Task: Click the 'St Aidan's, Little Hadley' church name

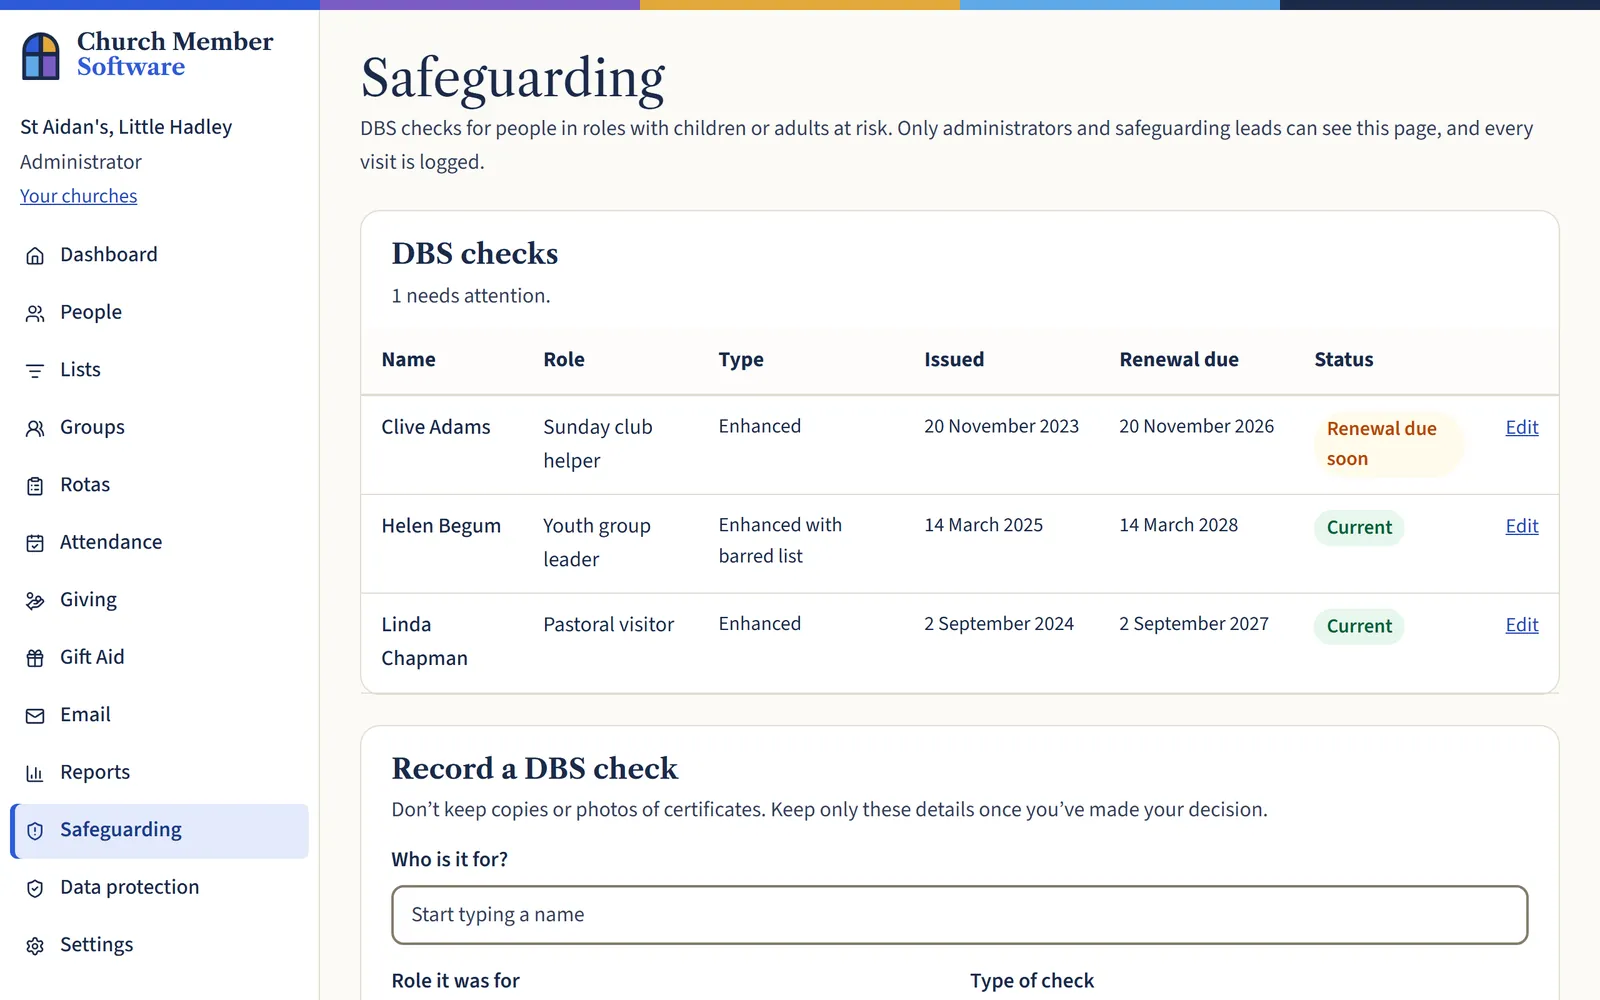Action: coord(126,127)
